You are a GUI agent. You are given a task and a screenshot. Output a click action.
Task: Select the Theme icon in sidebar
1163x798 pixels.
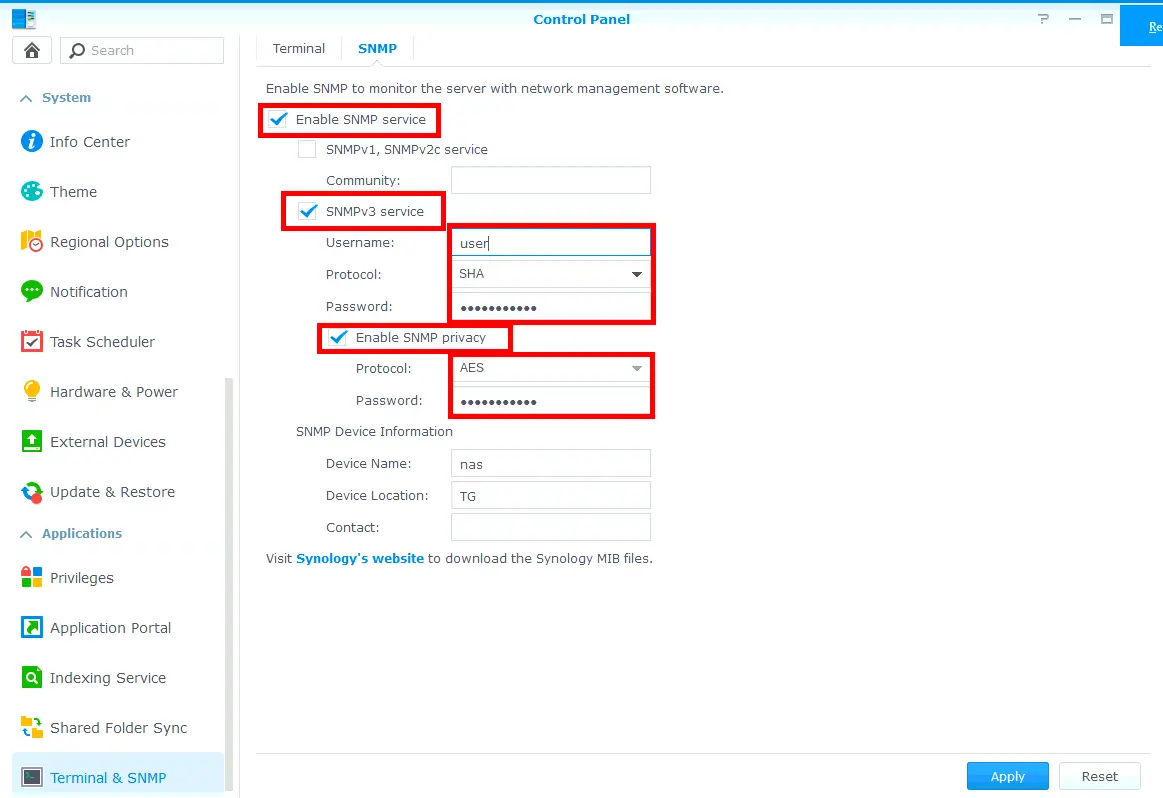pos(74,191)
